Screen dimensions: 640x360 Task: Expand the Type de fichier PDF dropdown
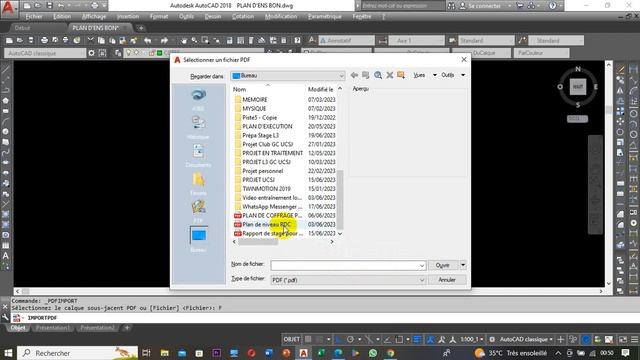click(422, 280)
